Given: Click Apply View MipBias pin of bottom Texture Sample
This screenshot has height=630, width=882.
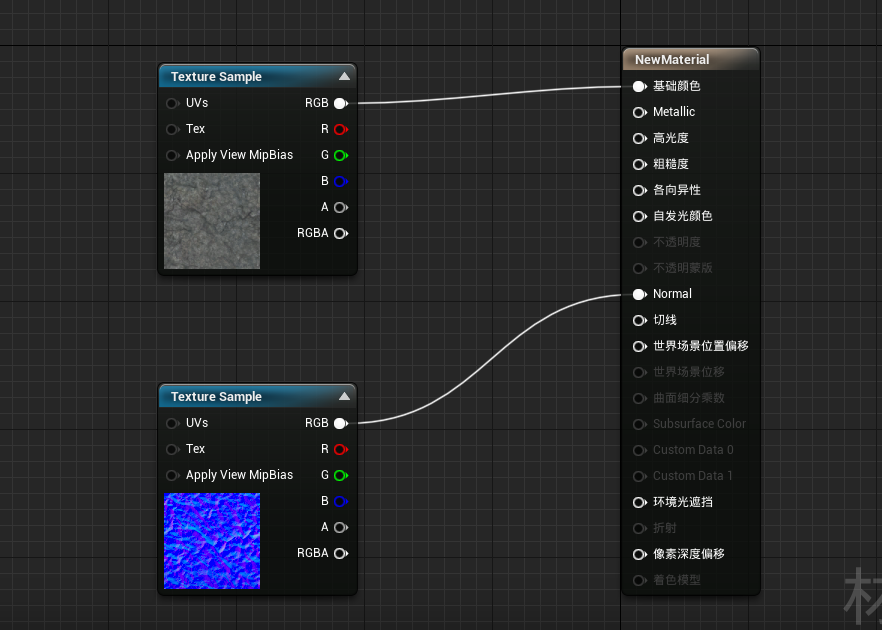Looking at the screenshot, I should (172, 475).
